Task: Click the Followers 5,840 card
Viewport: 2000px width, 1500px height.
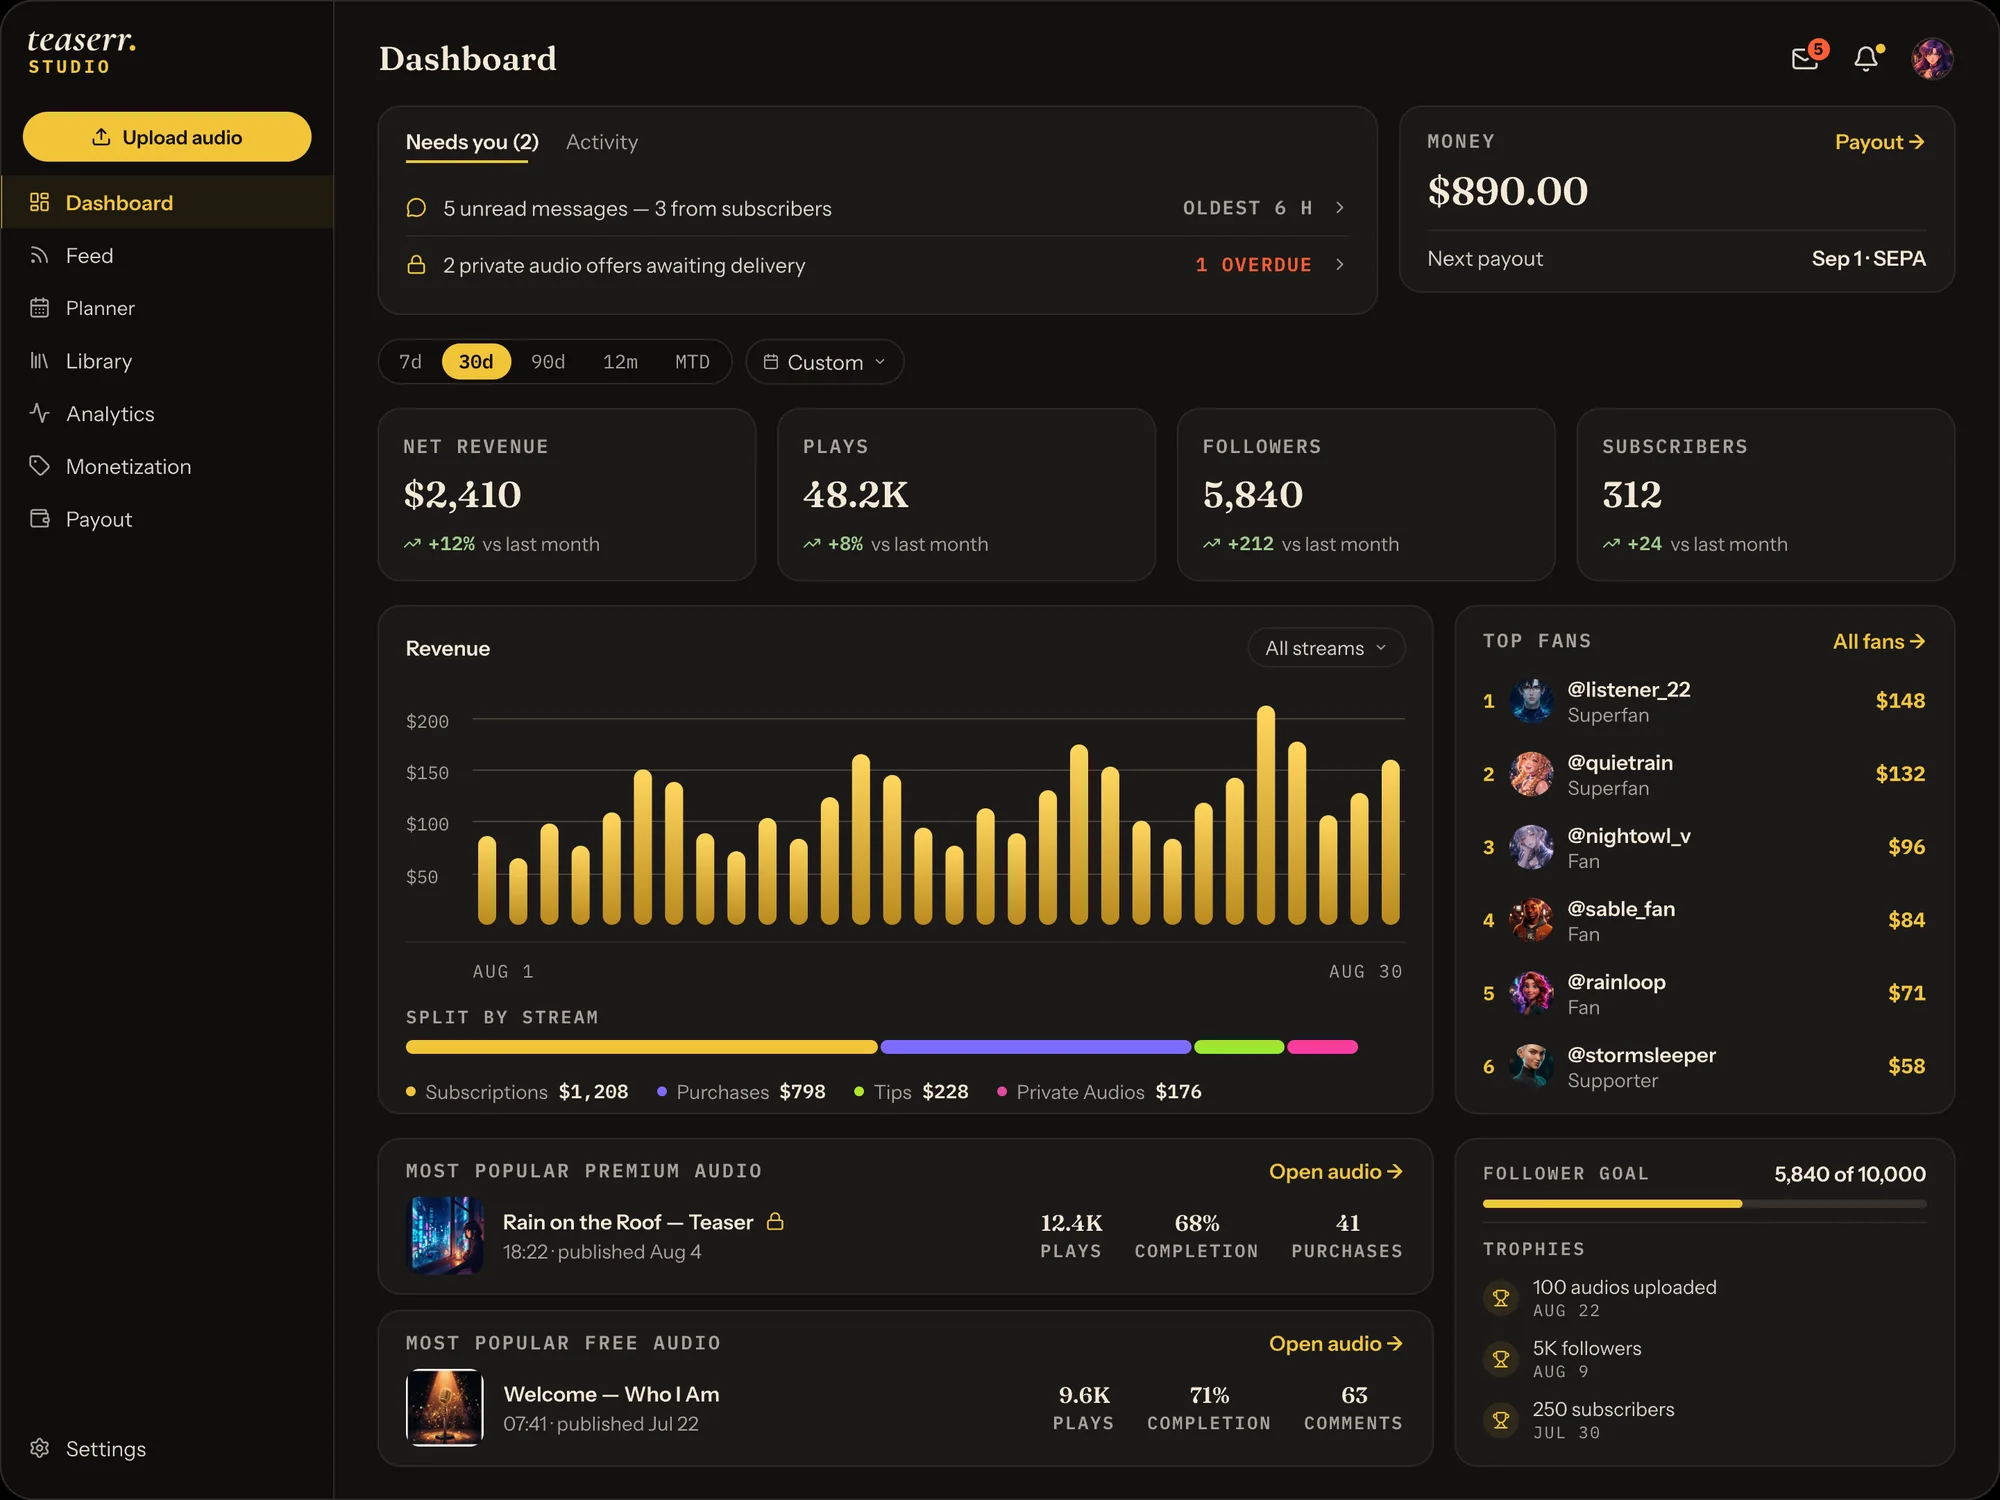Action: click(1366, 494)
